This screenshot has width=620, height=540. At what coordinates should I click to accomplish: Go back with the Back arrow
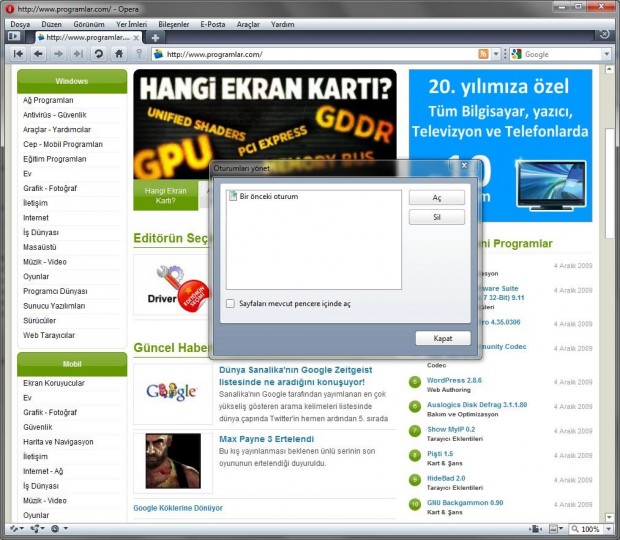tap(38, 54)
